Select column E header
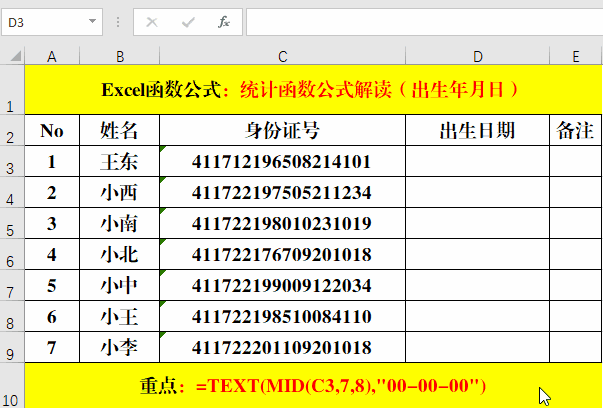The image size is (603, 408). [x=576, y=57]
